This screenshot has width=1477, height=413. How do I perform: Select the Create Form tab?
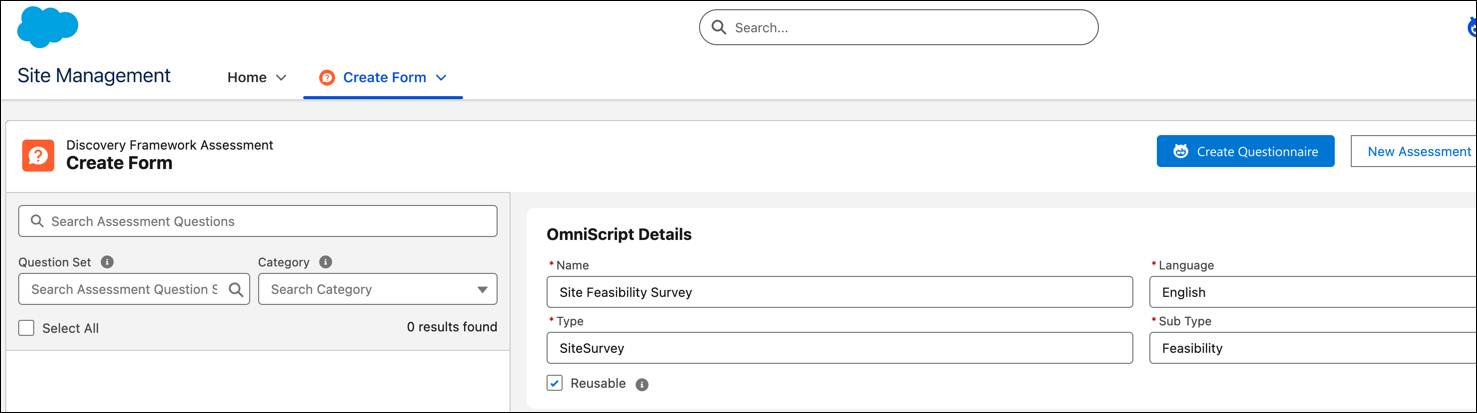(x=384, y=78)
